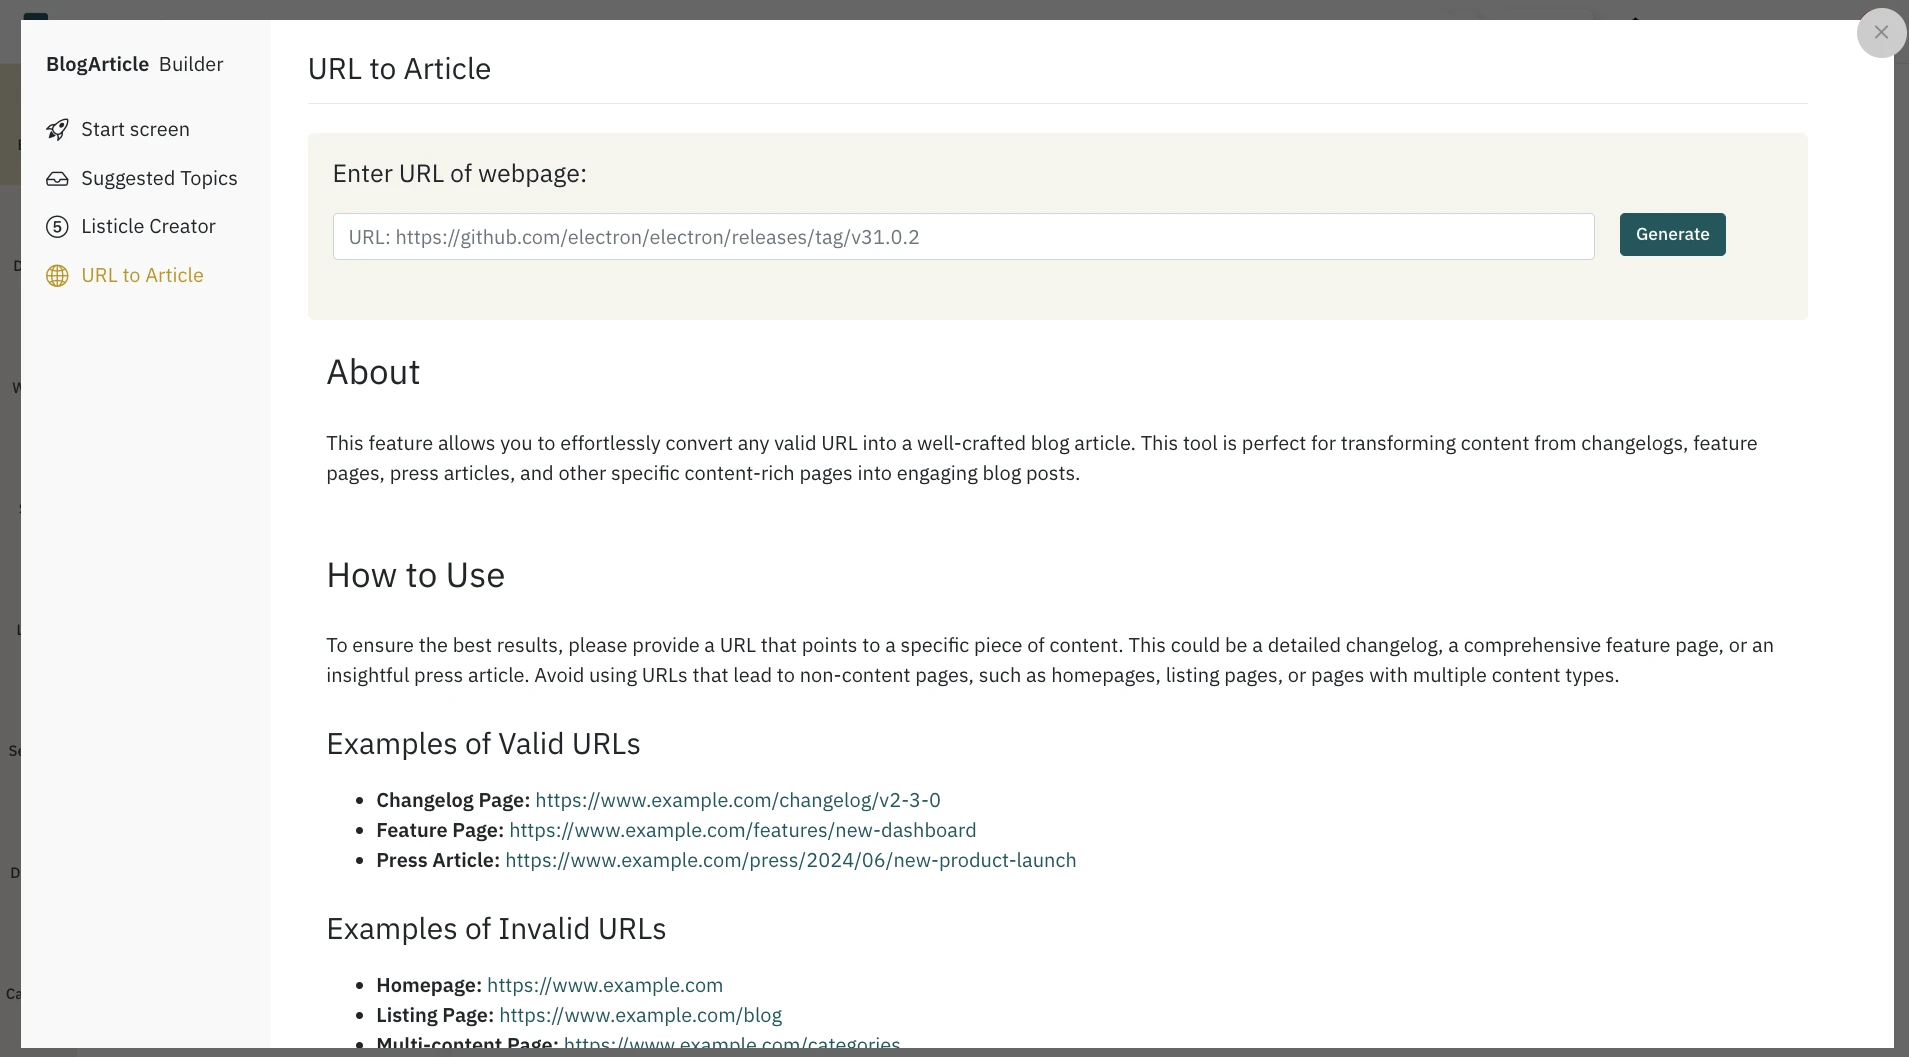Open the Start screen from the sidebar
The image size is (1909, 1057).
(x=136, y=129)
